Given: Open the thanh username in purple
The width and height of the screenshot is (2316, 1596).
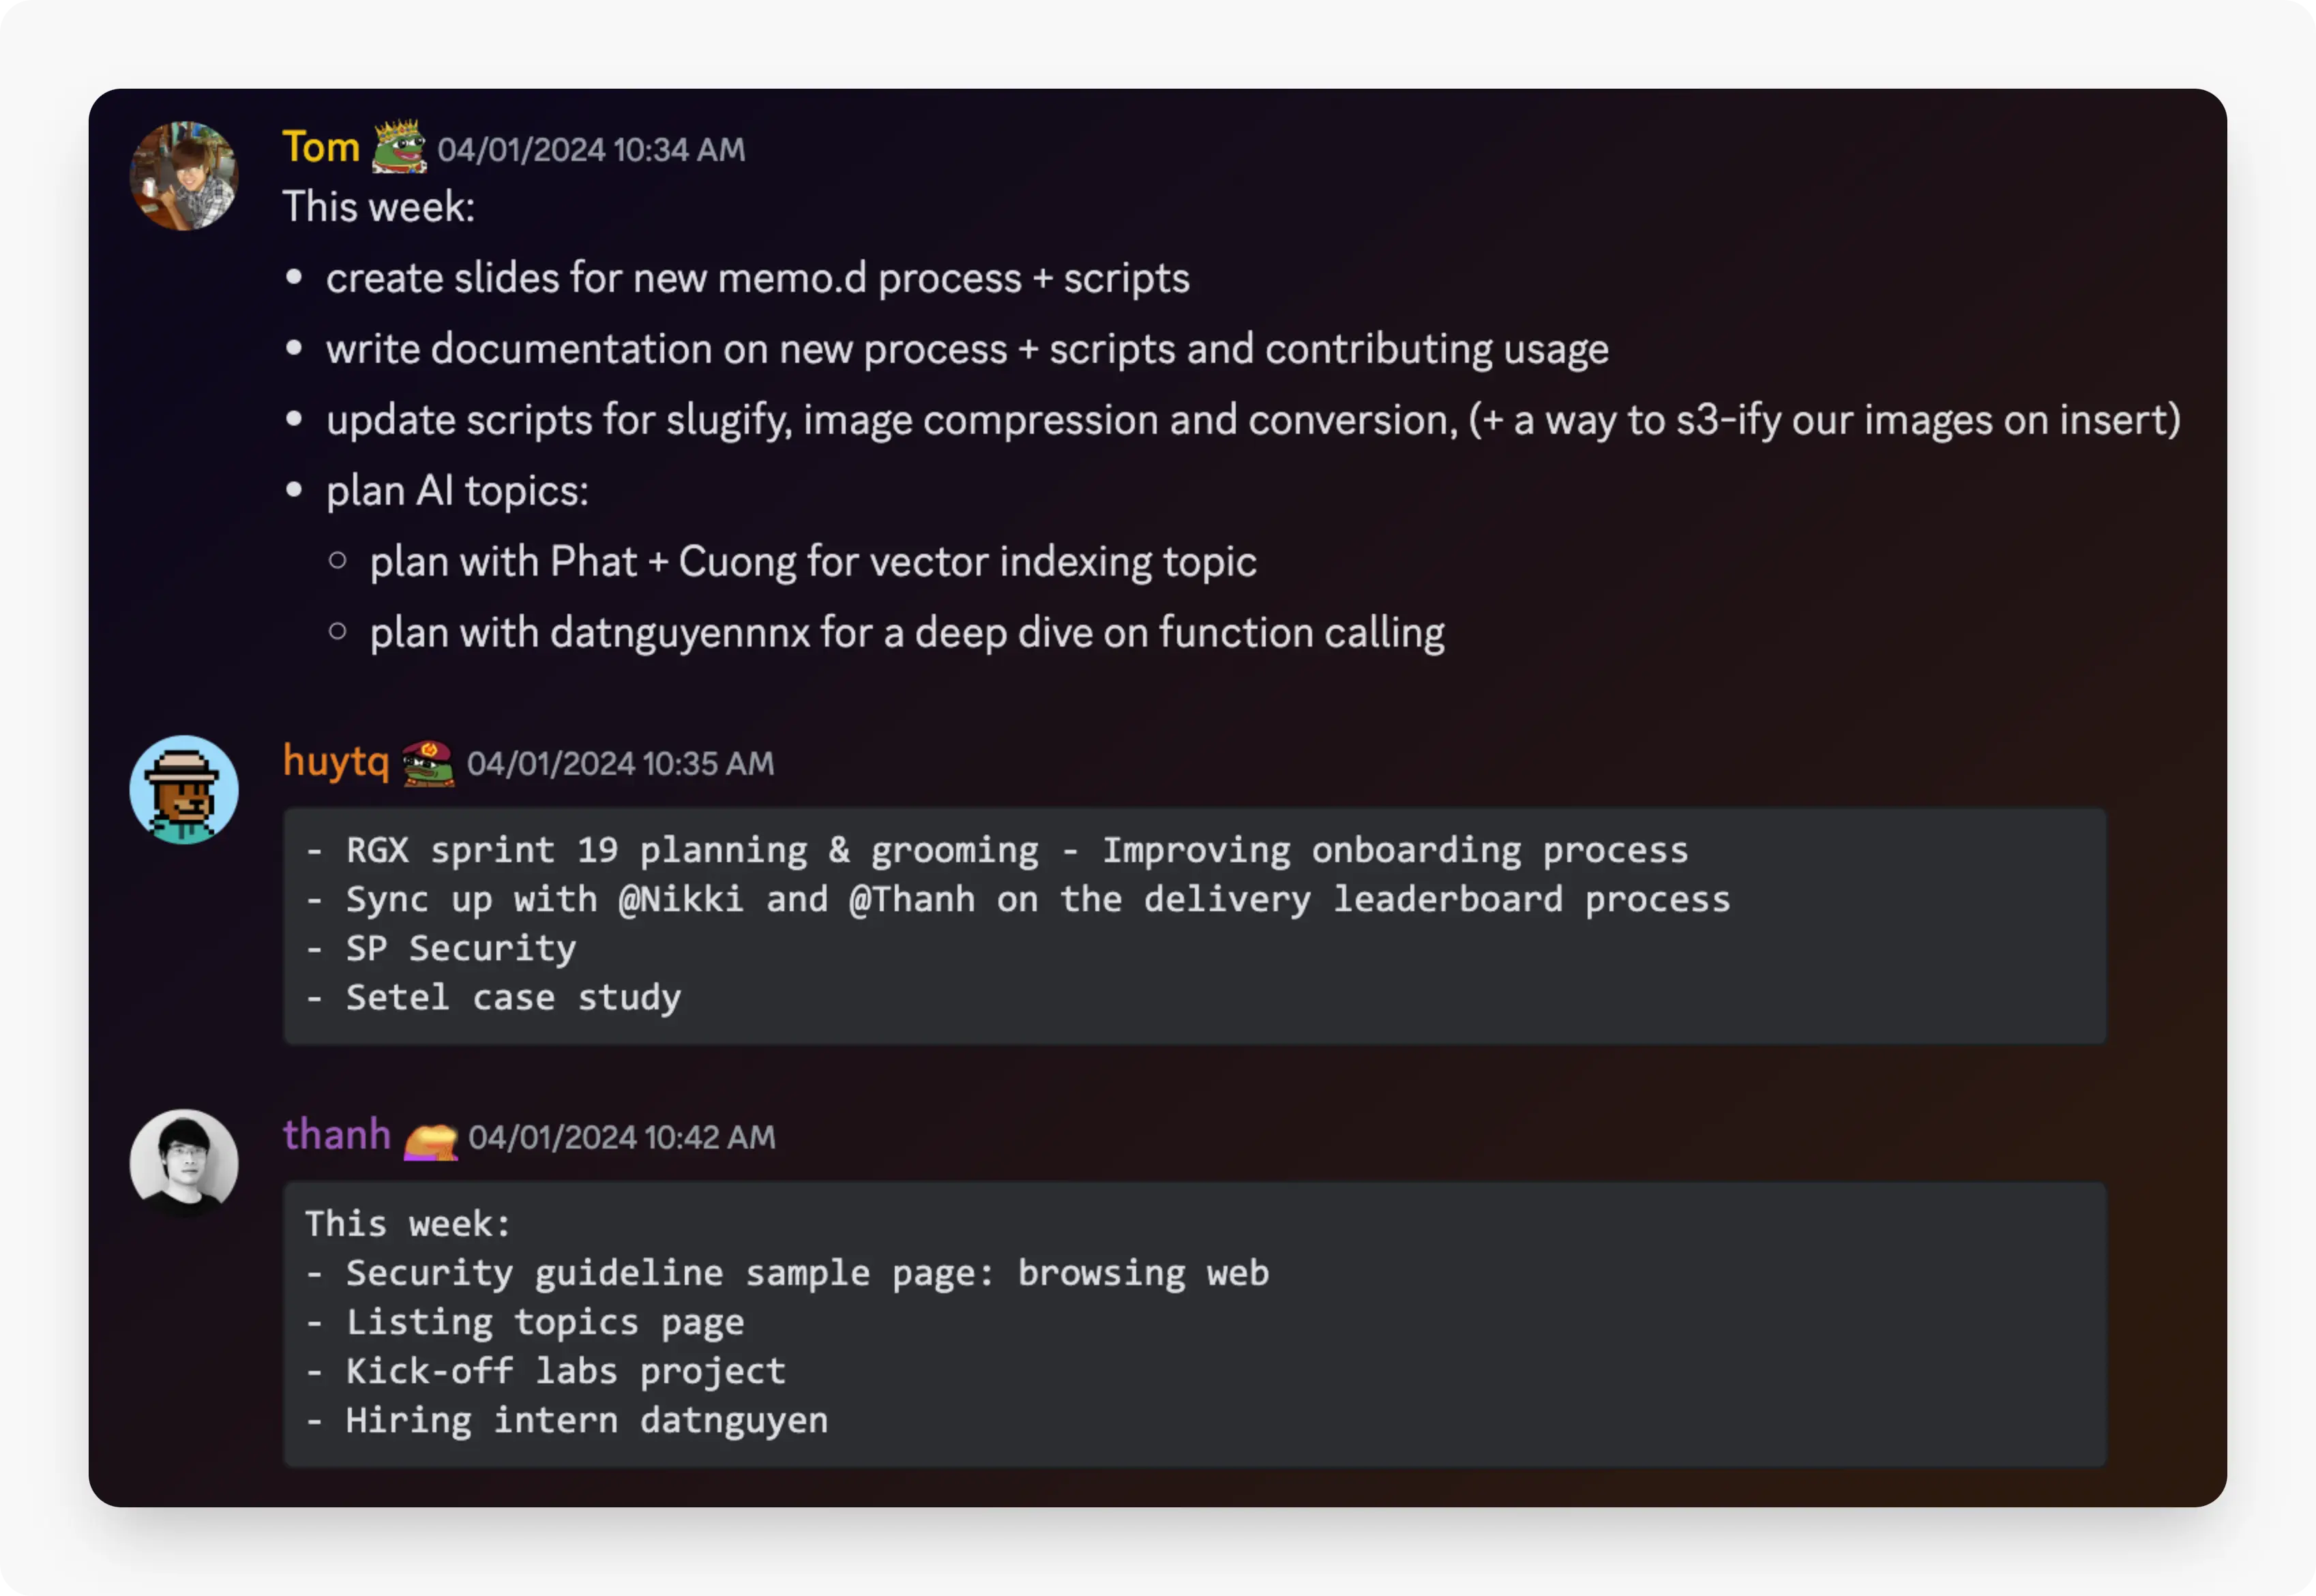Looking at the screenshot, I should click(x=337, y=1135).
